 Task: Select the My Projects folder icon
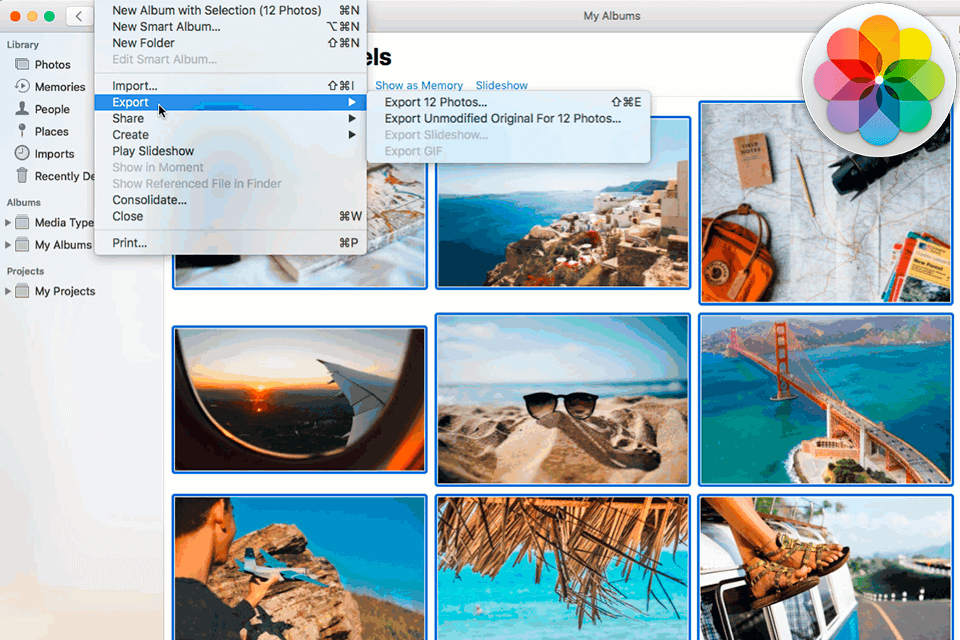22,291
